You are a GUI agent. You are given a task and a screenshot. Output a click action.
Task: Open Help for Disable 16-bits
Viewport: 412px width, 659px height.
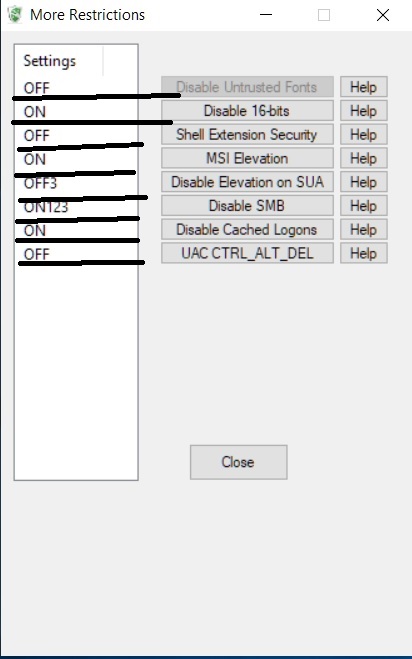pos(364,111)
